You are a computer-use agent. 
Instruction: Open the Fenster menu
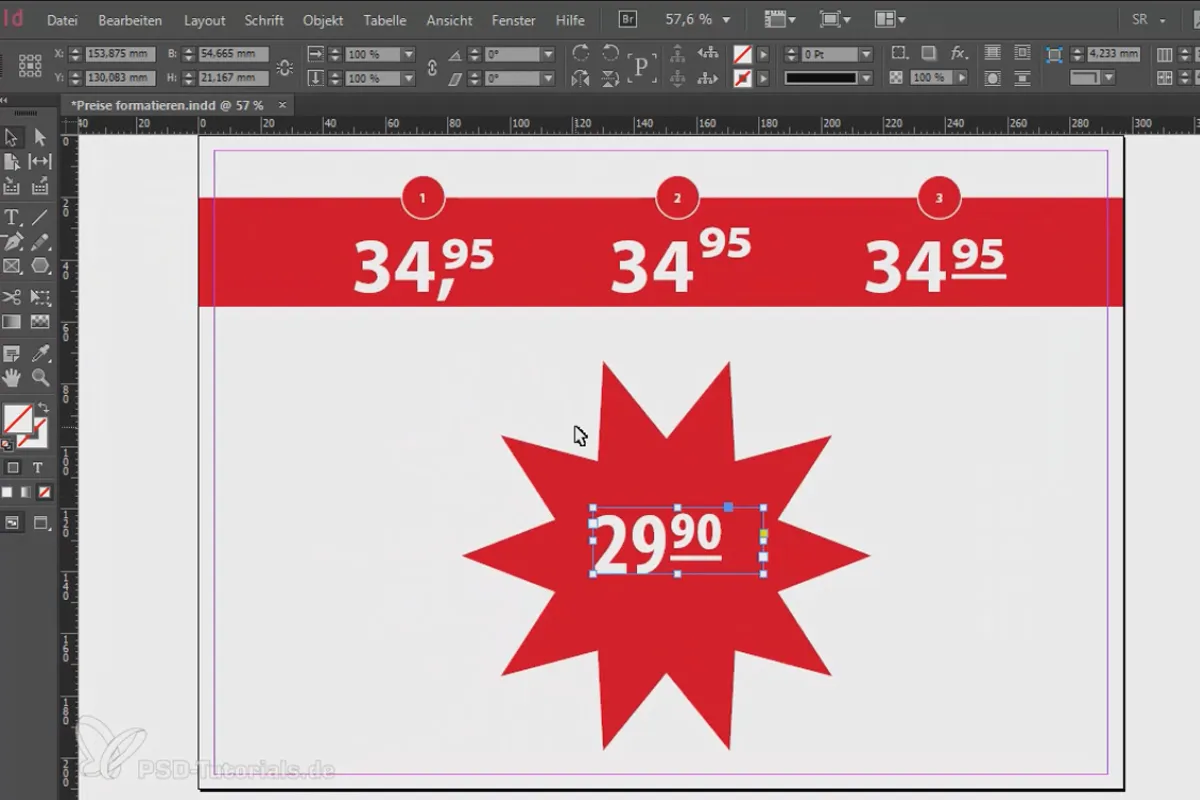point(514,20)
